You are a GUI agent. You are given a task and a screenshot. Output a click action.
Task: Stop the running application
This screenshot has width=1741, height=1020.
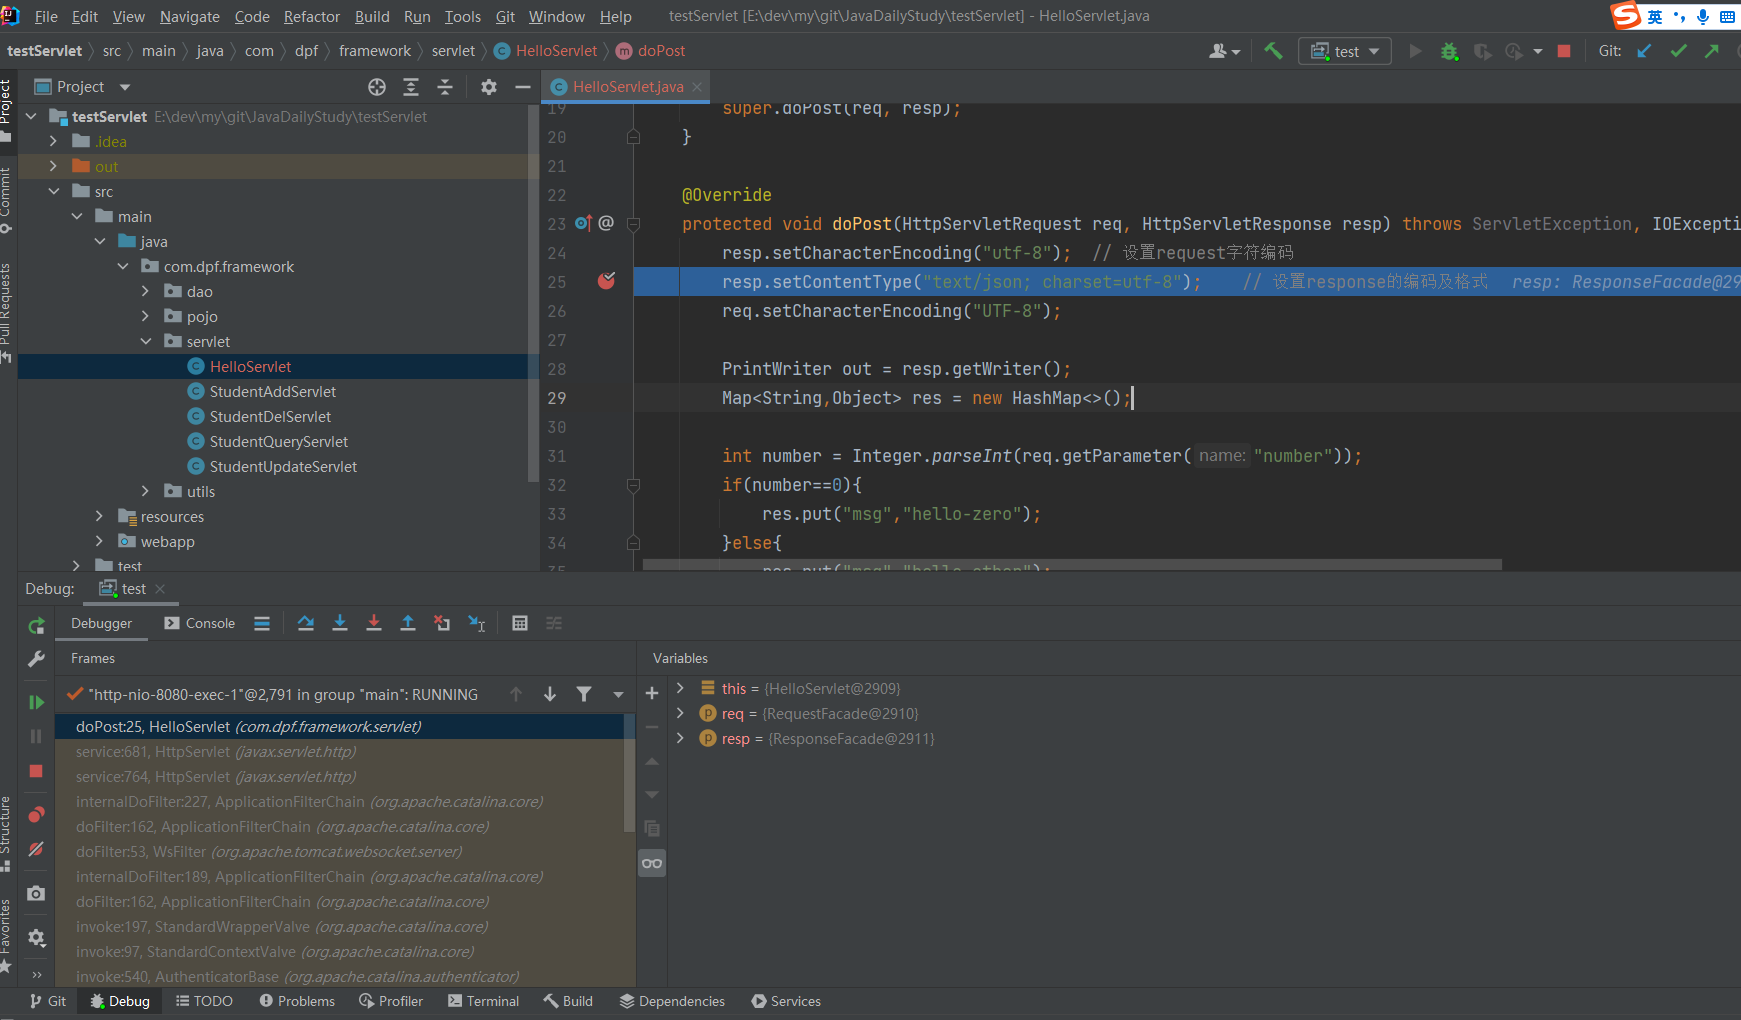click(1563, 50)
